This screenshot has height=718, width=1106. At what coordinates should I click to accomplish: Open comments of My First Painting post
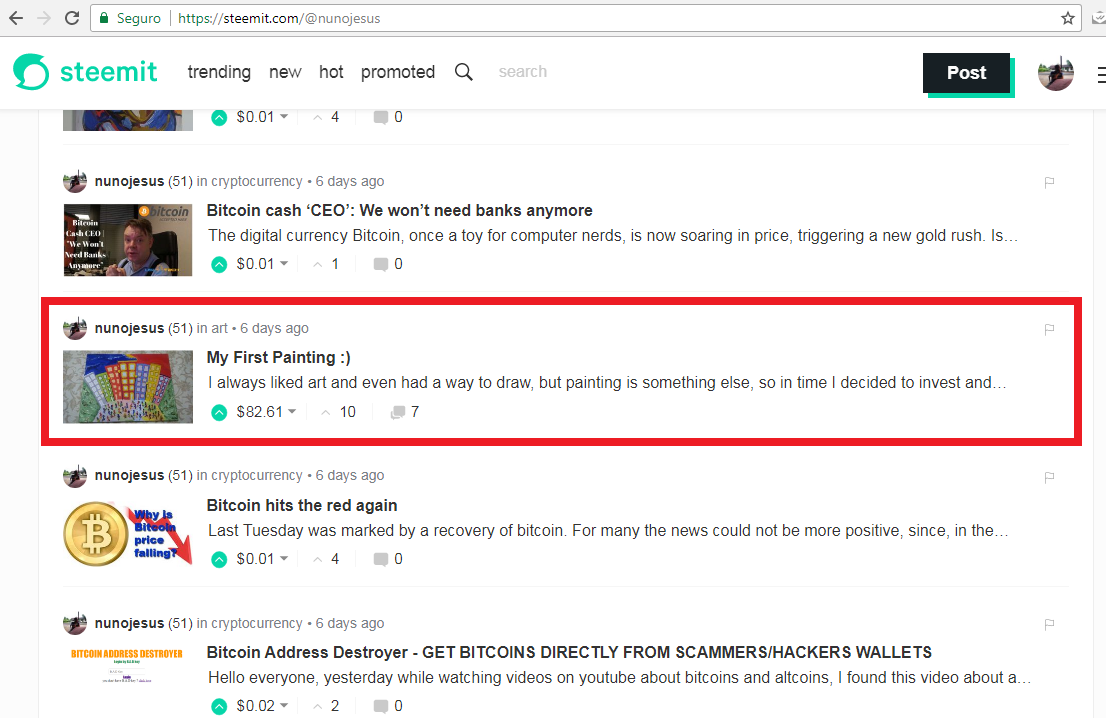tap(405, 412)
